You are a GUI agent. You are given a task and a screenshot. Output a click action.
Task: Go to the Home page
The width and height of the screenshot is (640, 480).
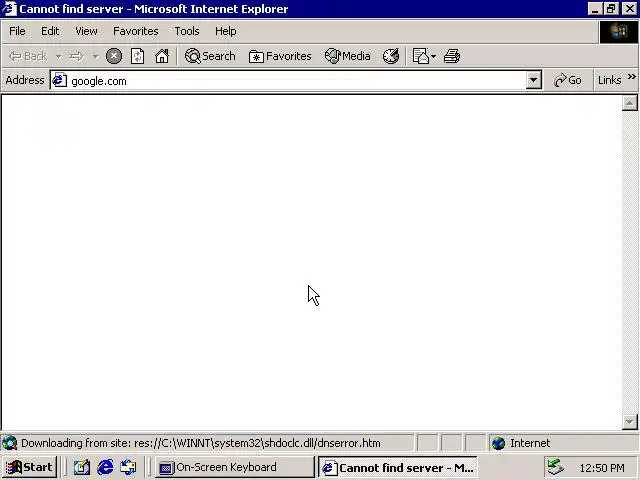click(x=162, y=56)
